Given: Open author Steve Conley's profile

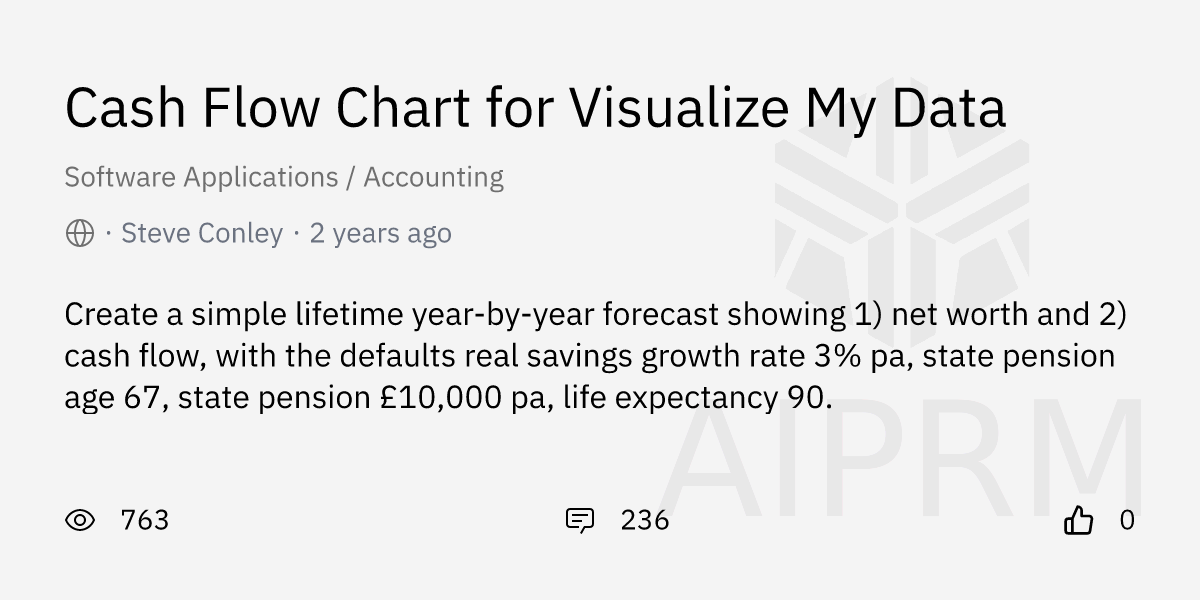Looking at the screenshot, I should click(202, 234).
